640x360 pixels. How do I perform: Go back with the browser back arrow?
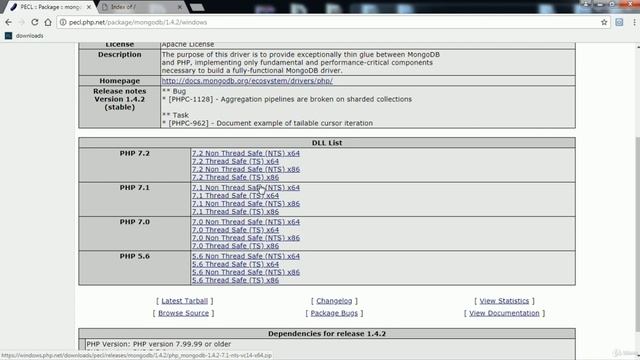coord(9,22)
